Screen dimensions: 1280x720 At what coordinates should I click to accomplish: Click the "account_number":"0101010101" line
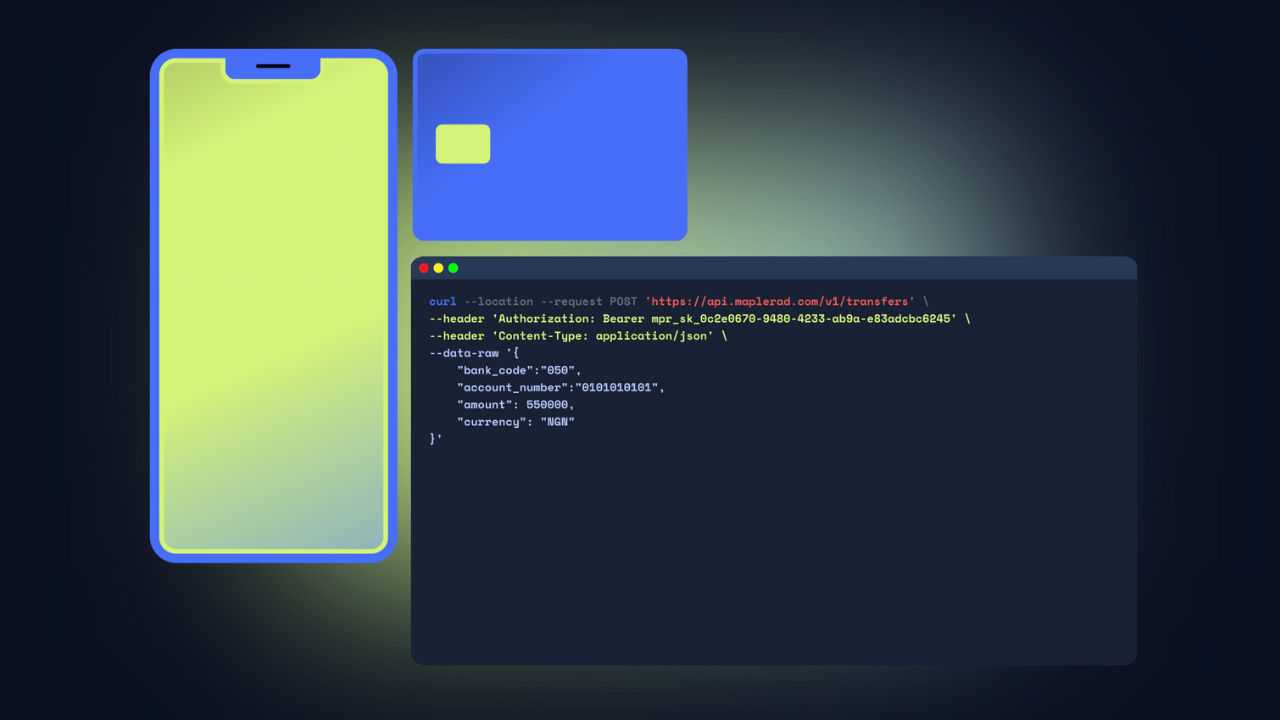561,387
